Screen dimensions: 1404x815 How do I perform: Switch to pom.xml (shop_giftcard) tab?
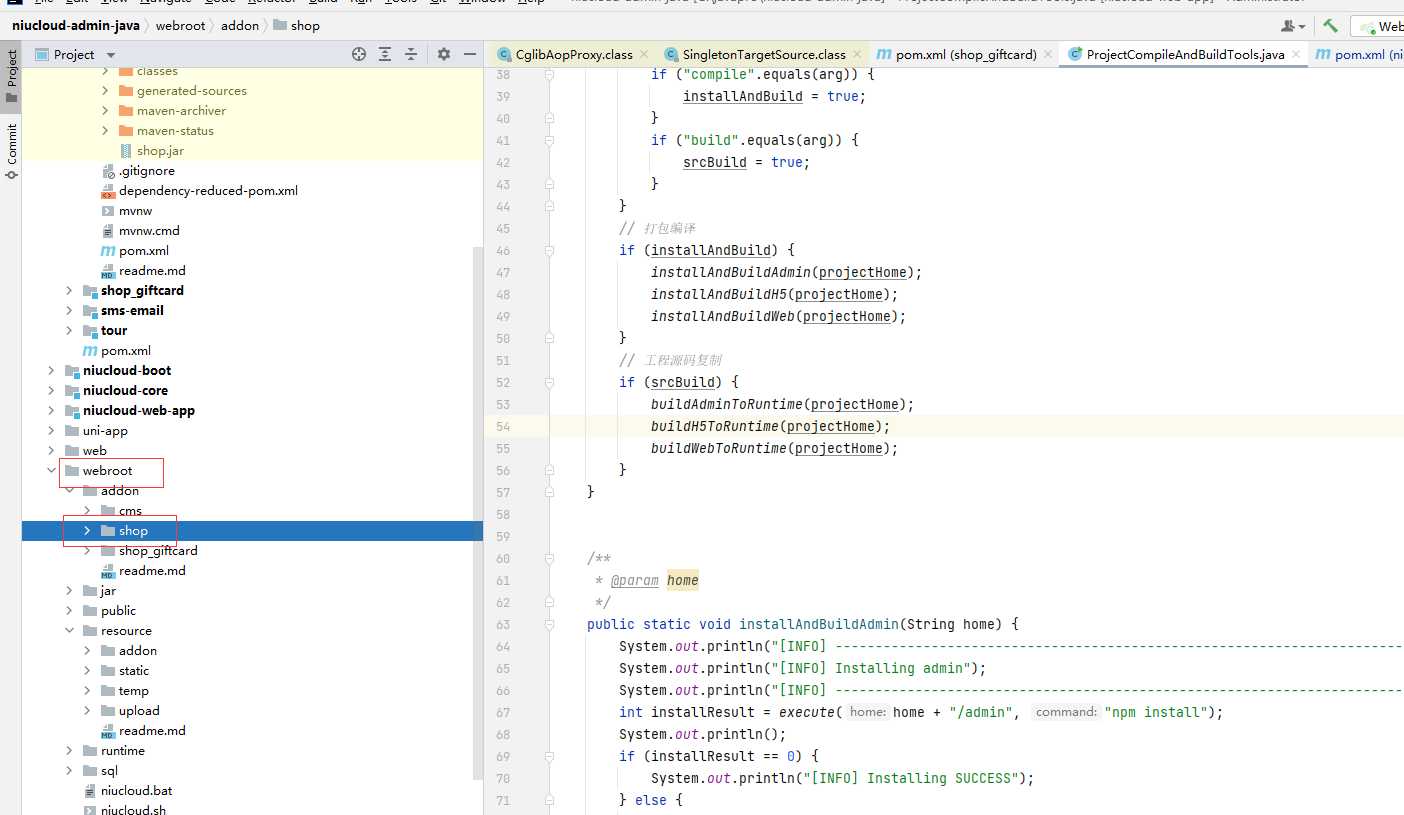pos(965,55)
